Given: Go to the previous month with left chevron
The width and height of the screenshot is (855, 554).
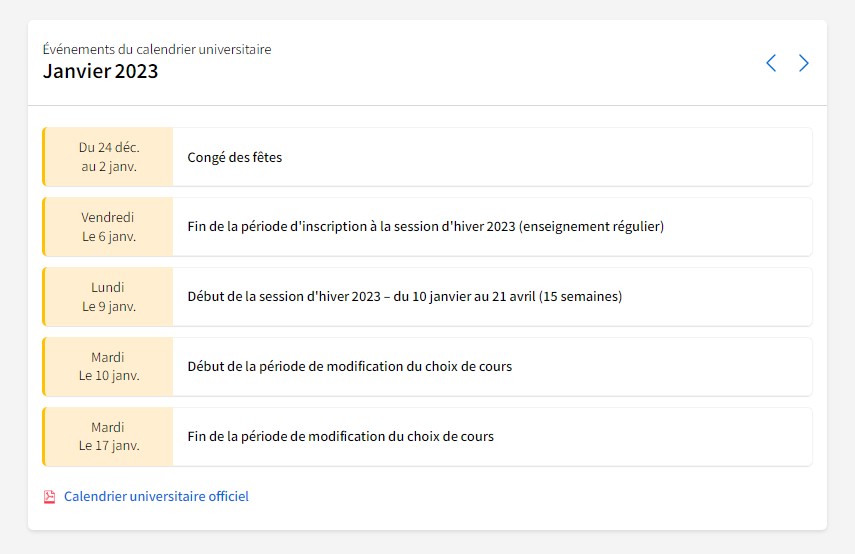Looking at the screenshot, I should [771, 63].
